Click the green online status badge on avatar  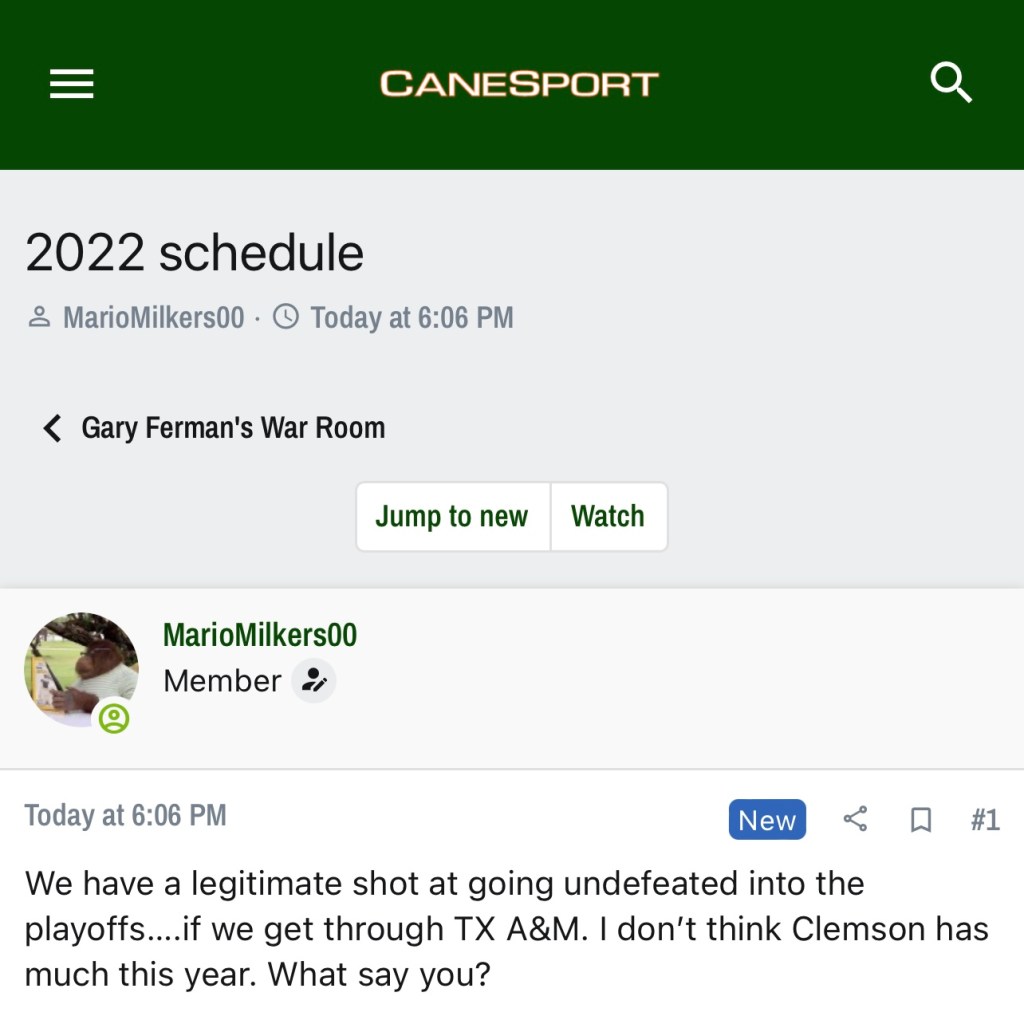click(x=114, y=717)
